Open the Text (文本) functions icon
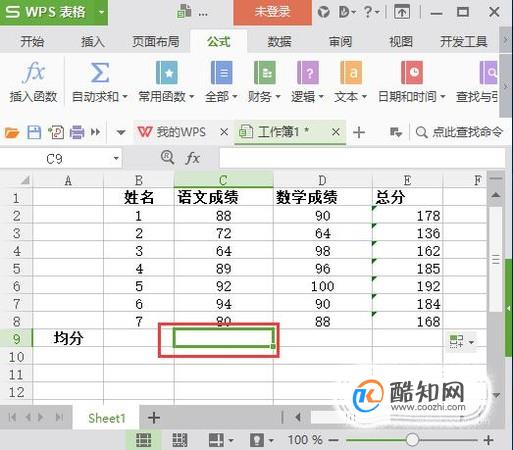The width and height of the screenshot is (513, 450). (x=351, y=72)
